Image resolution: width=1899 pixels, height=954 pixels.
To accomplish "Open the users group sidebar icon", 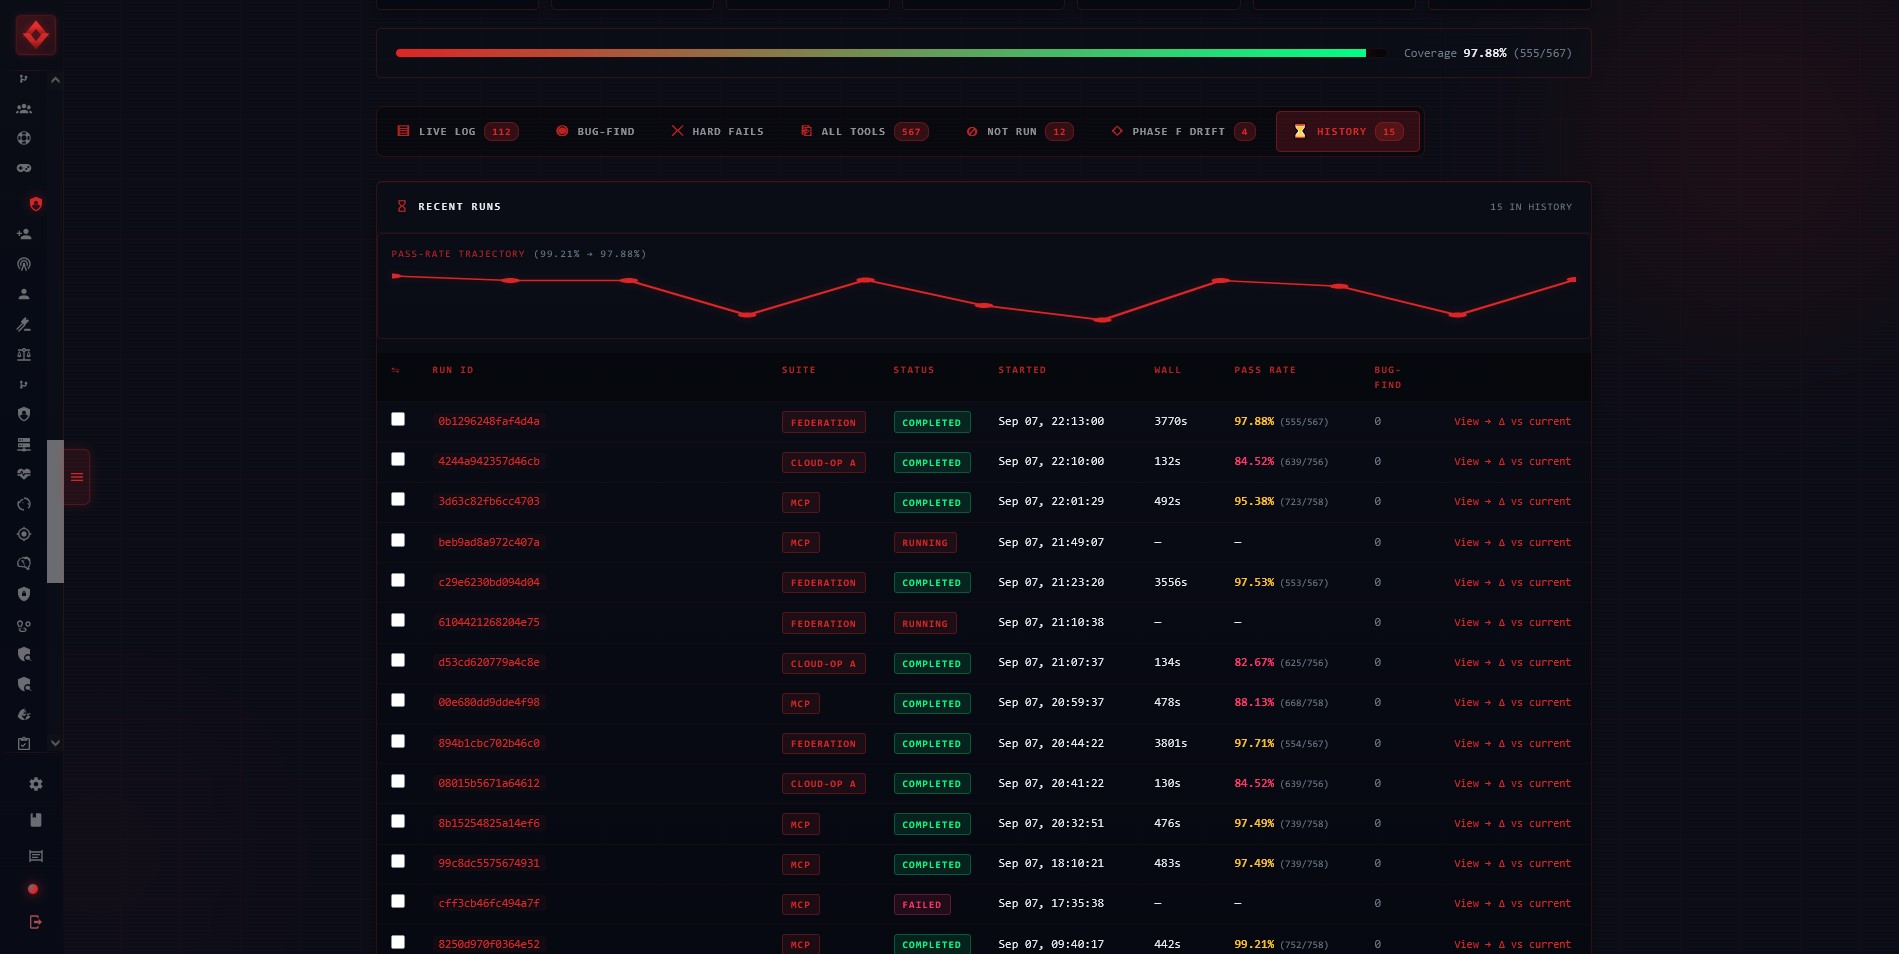I will coord(24,109).
